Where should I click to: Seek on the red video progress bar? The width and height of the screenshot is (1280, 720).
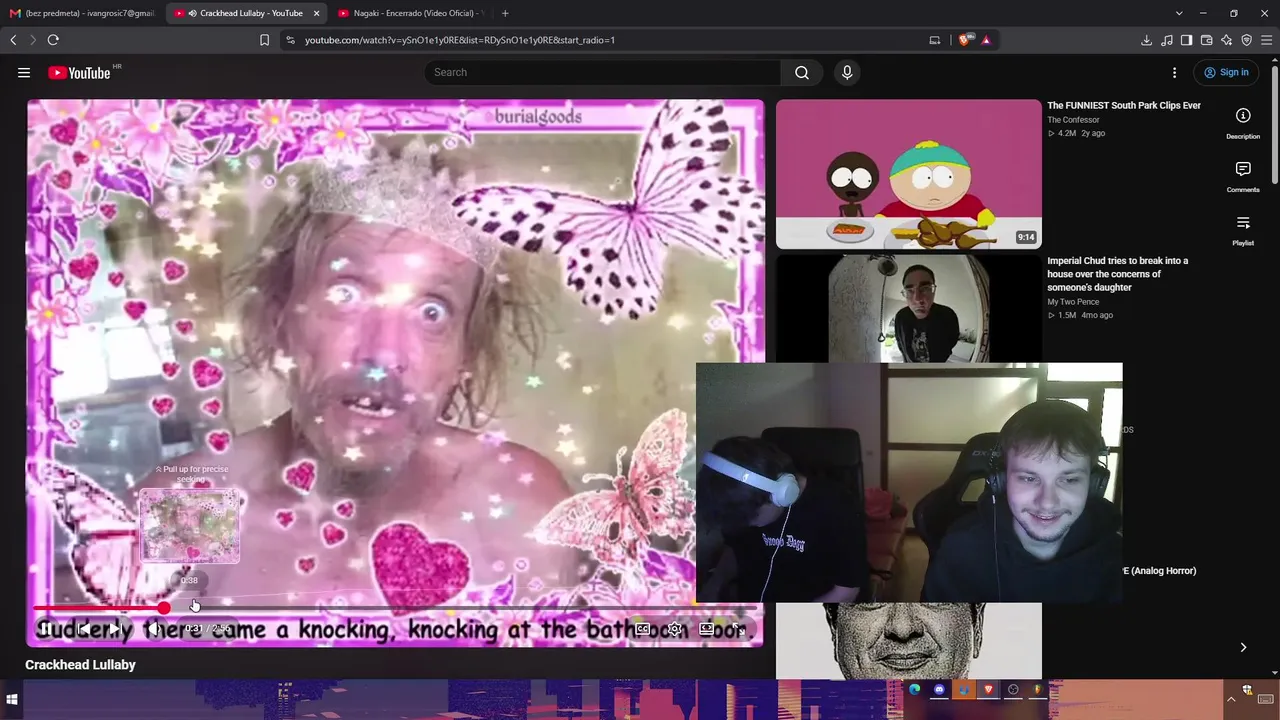click(x=395, y=608)
